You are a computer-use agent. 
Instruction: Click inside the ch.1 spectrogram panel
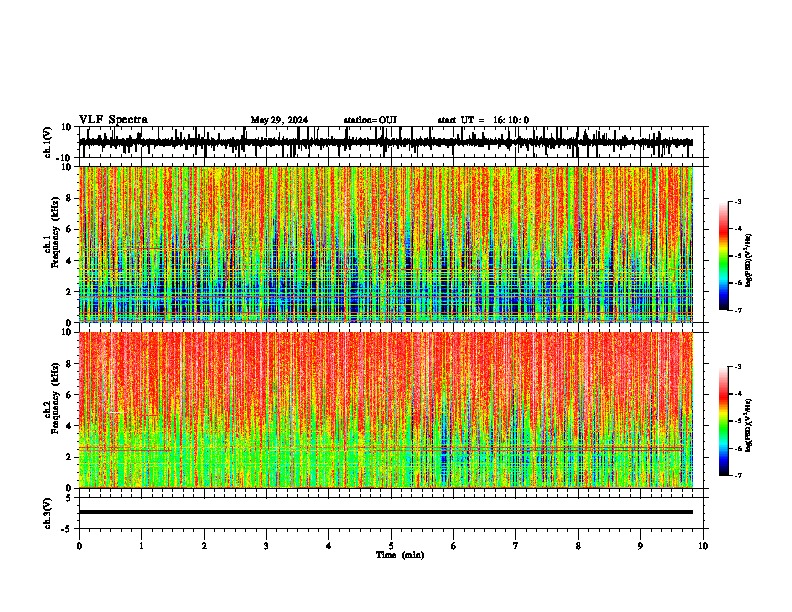[x=385, y=244]
